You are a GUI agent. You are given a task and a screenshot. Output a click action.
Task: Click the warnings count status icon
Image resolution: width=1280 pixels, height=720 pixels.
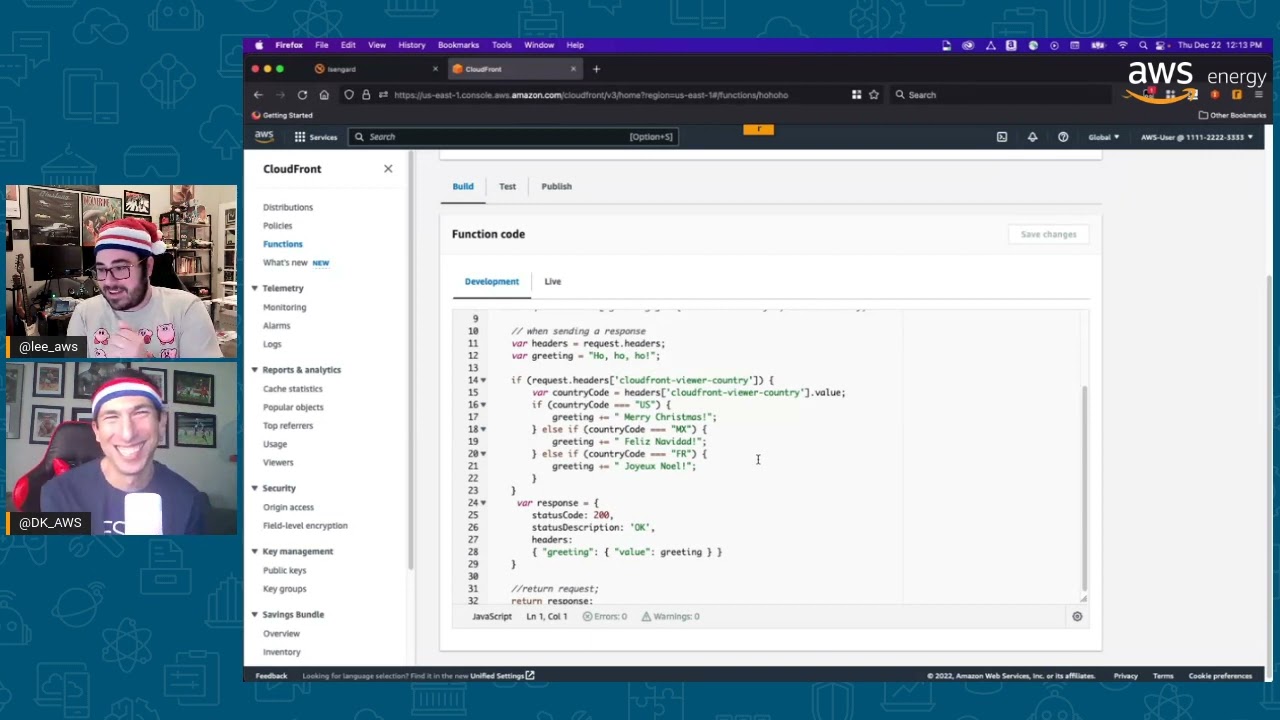pos(646,616)
